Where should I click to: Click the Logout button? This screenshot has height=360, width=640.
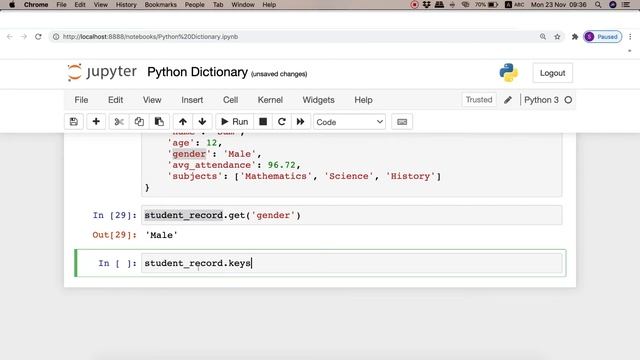pos(552,73)
